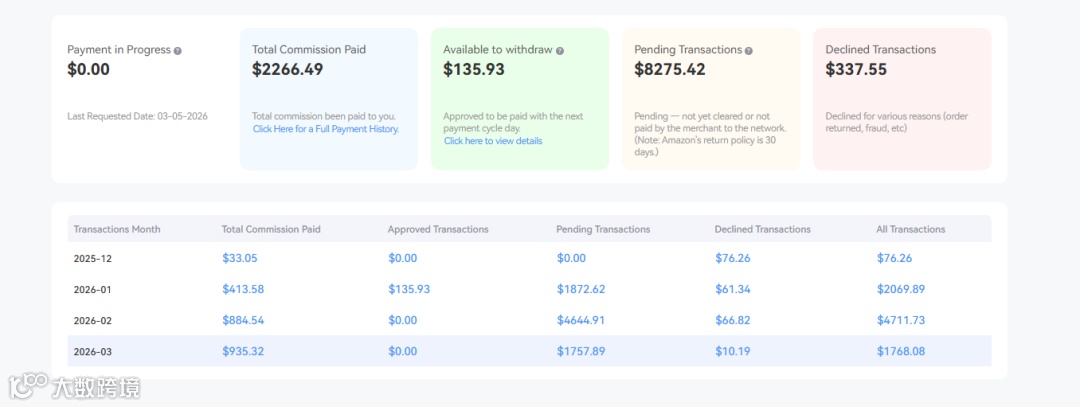Click help icon next to Pending Transactions
1080x407 pixels.
click(x=749, y=50)
